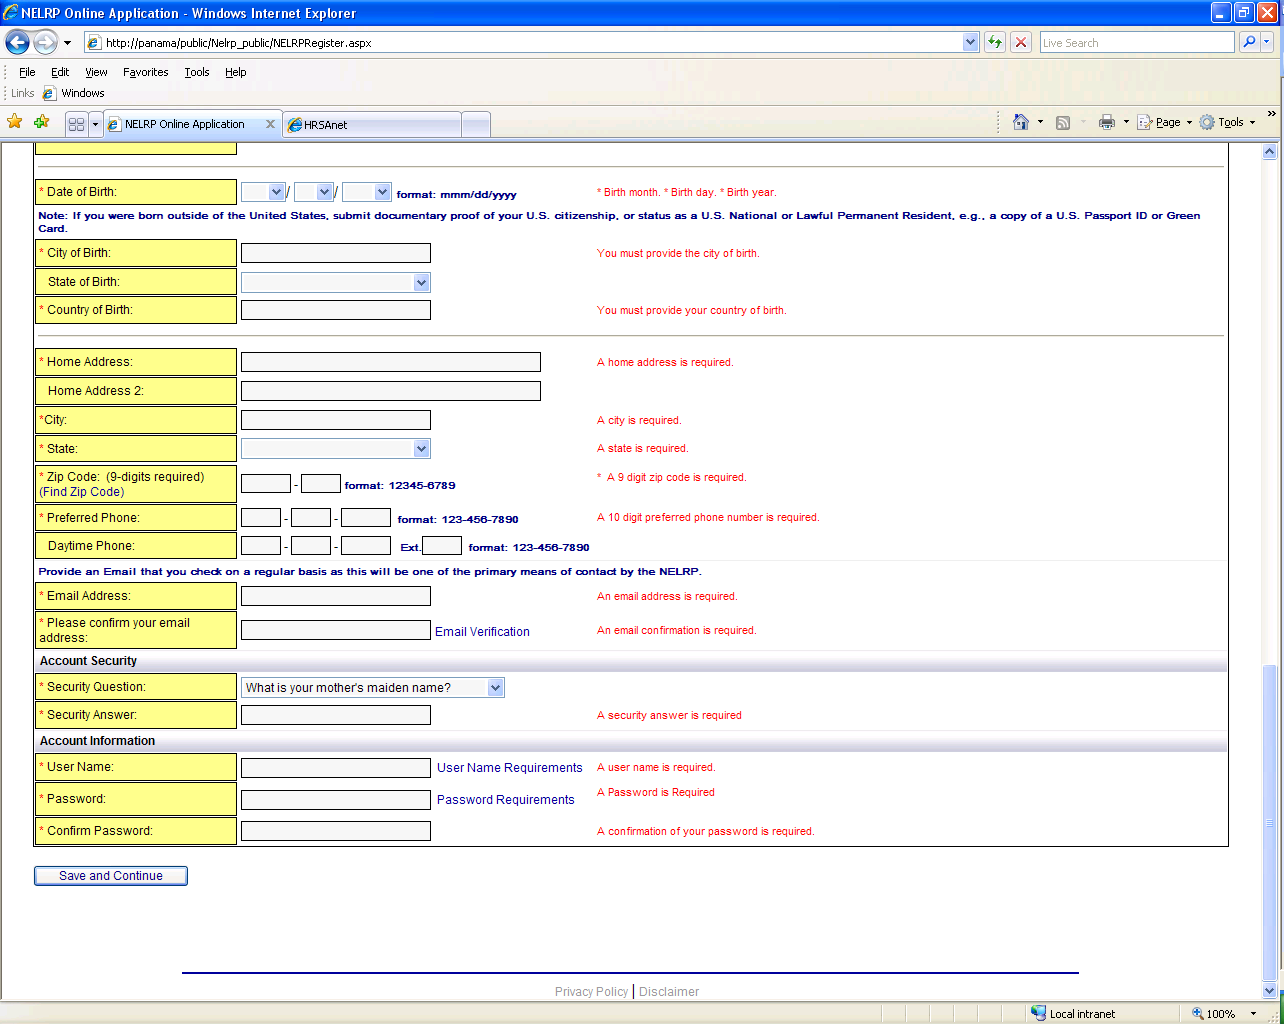
Task: Open the home address State dropdown
Action: (x=336, y=449)
